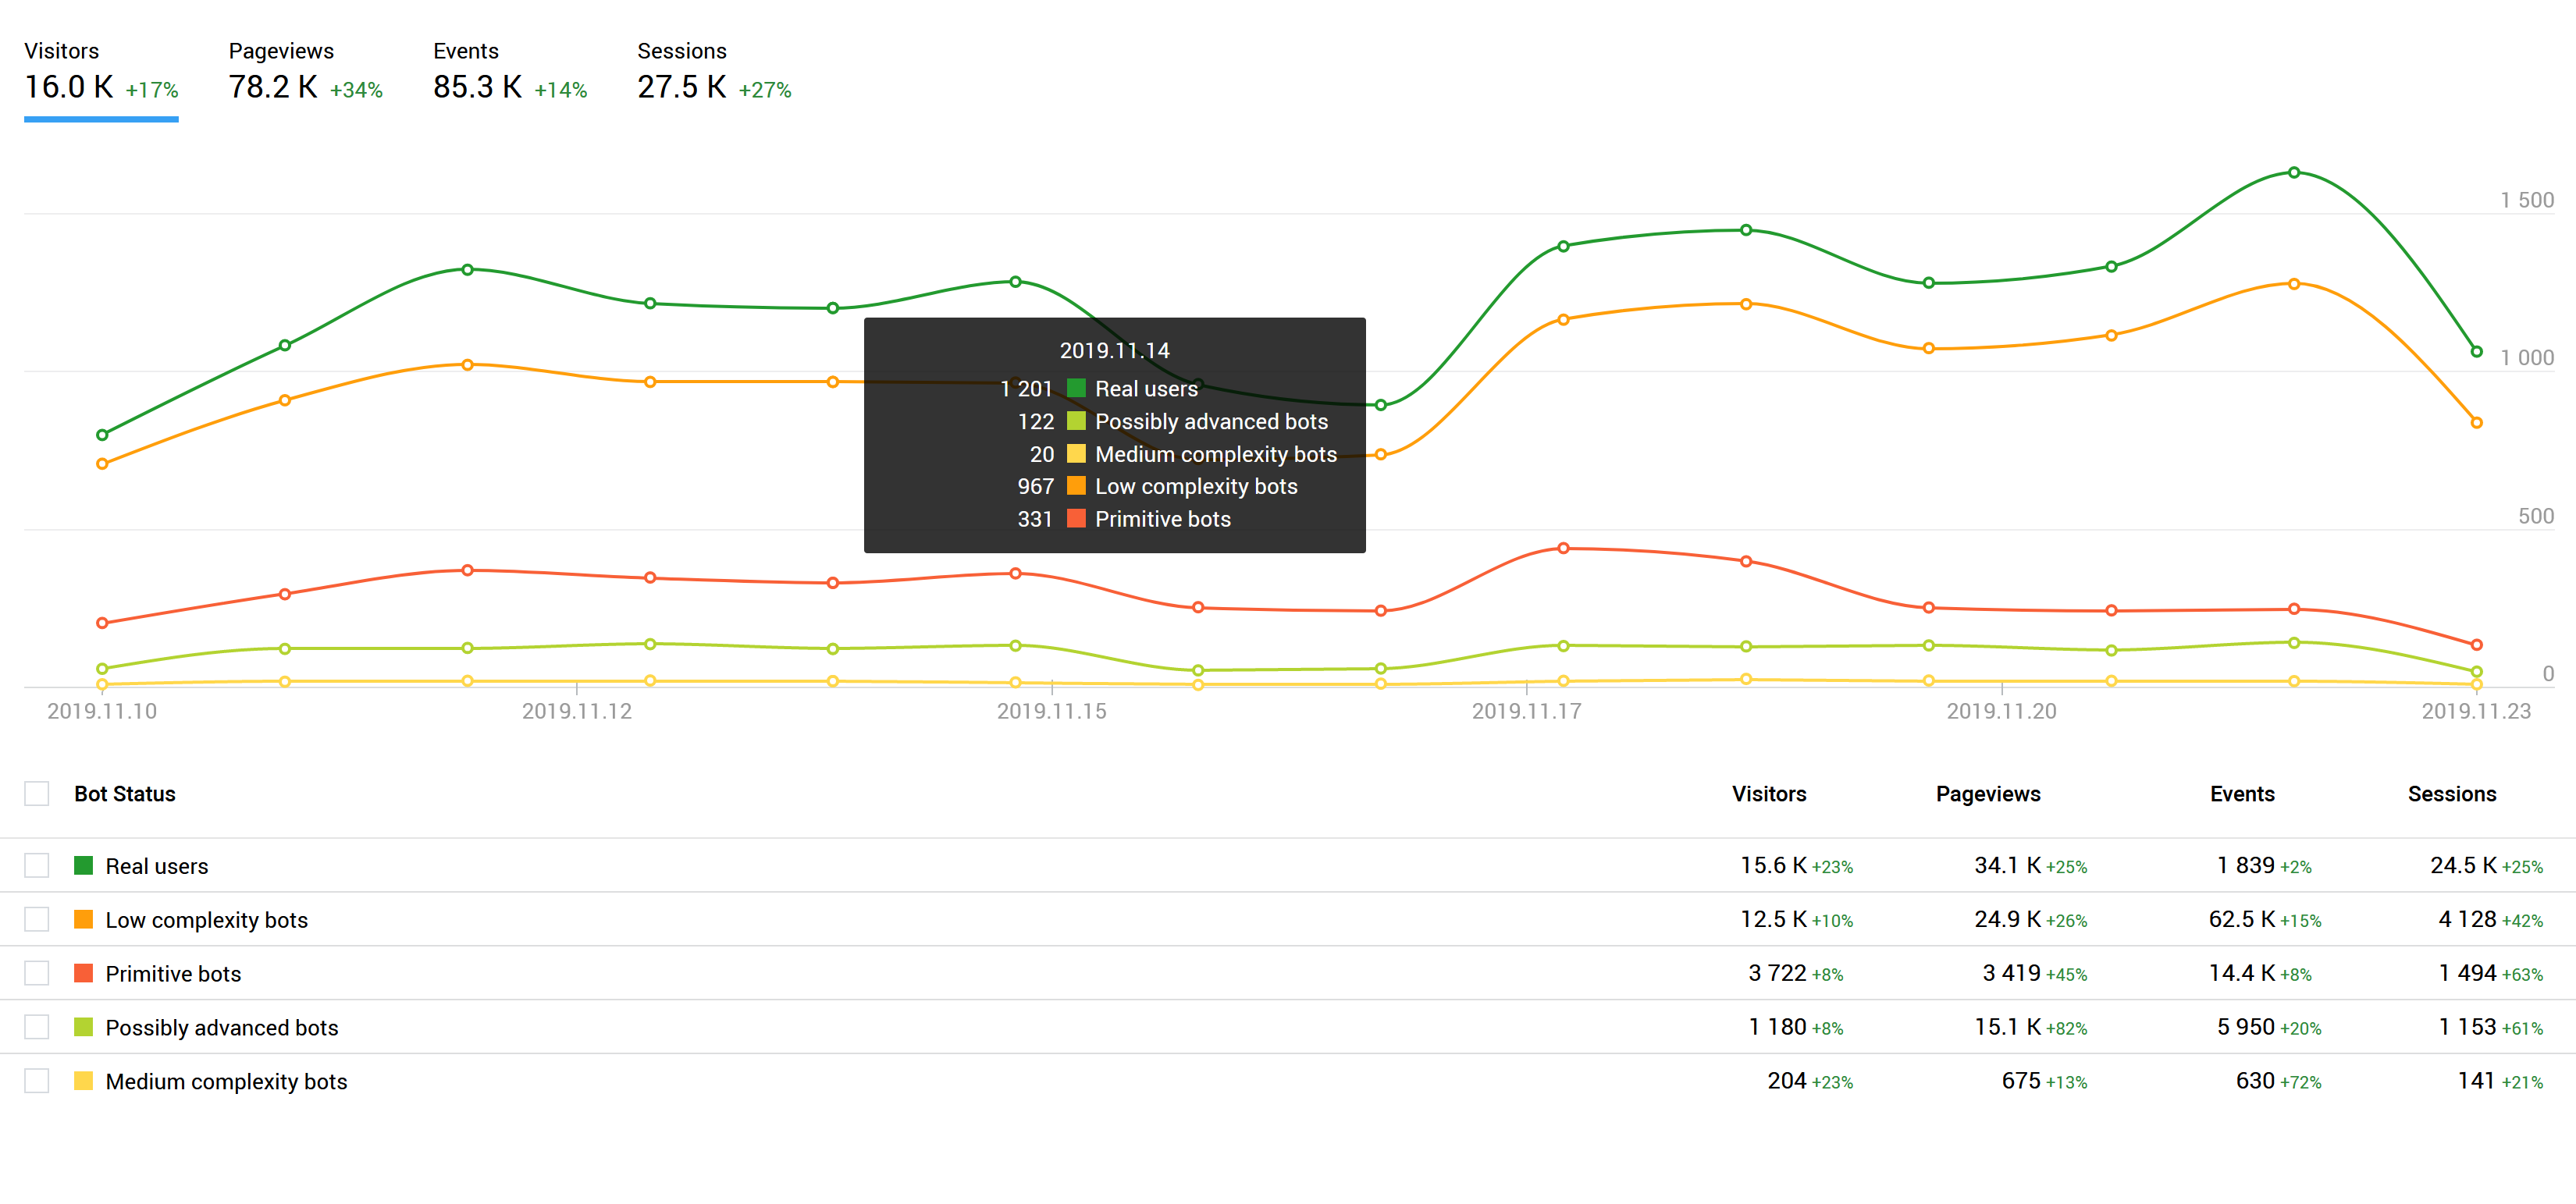Sort the table by Visitors column
This screenshot has height=1204, width=2576.
click(x=1769, y=793)
